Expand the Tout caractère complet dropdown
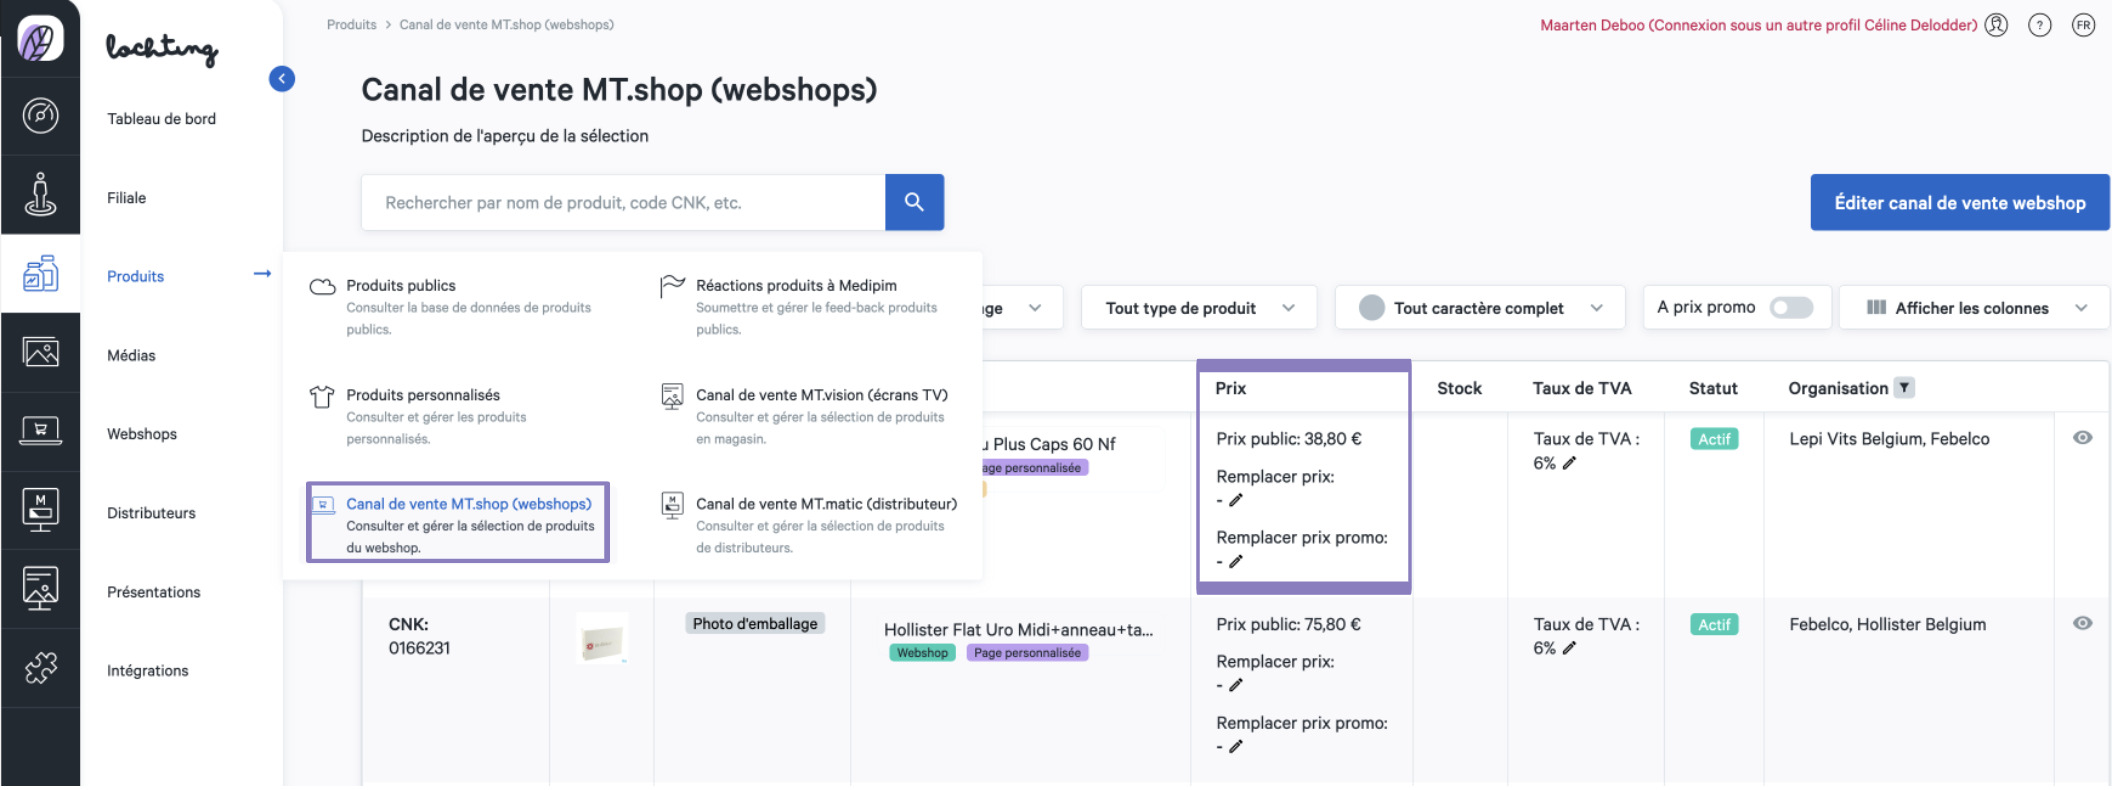 click(1479, 308)
